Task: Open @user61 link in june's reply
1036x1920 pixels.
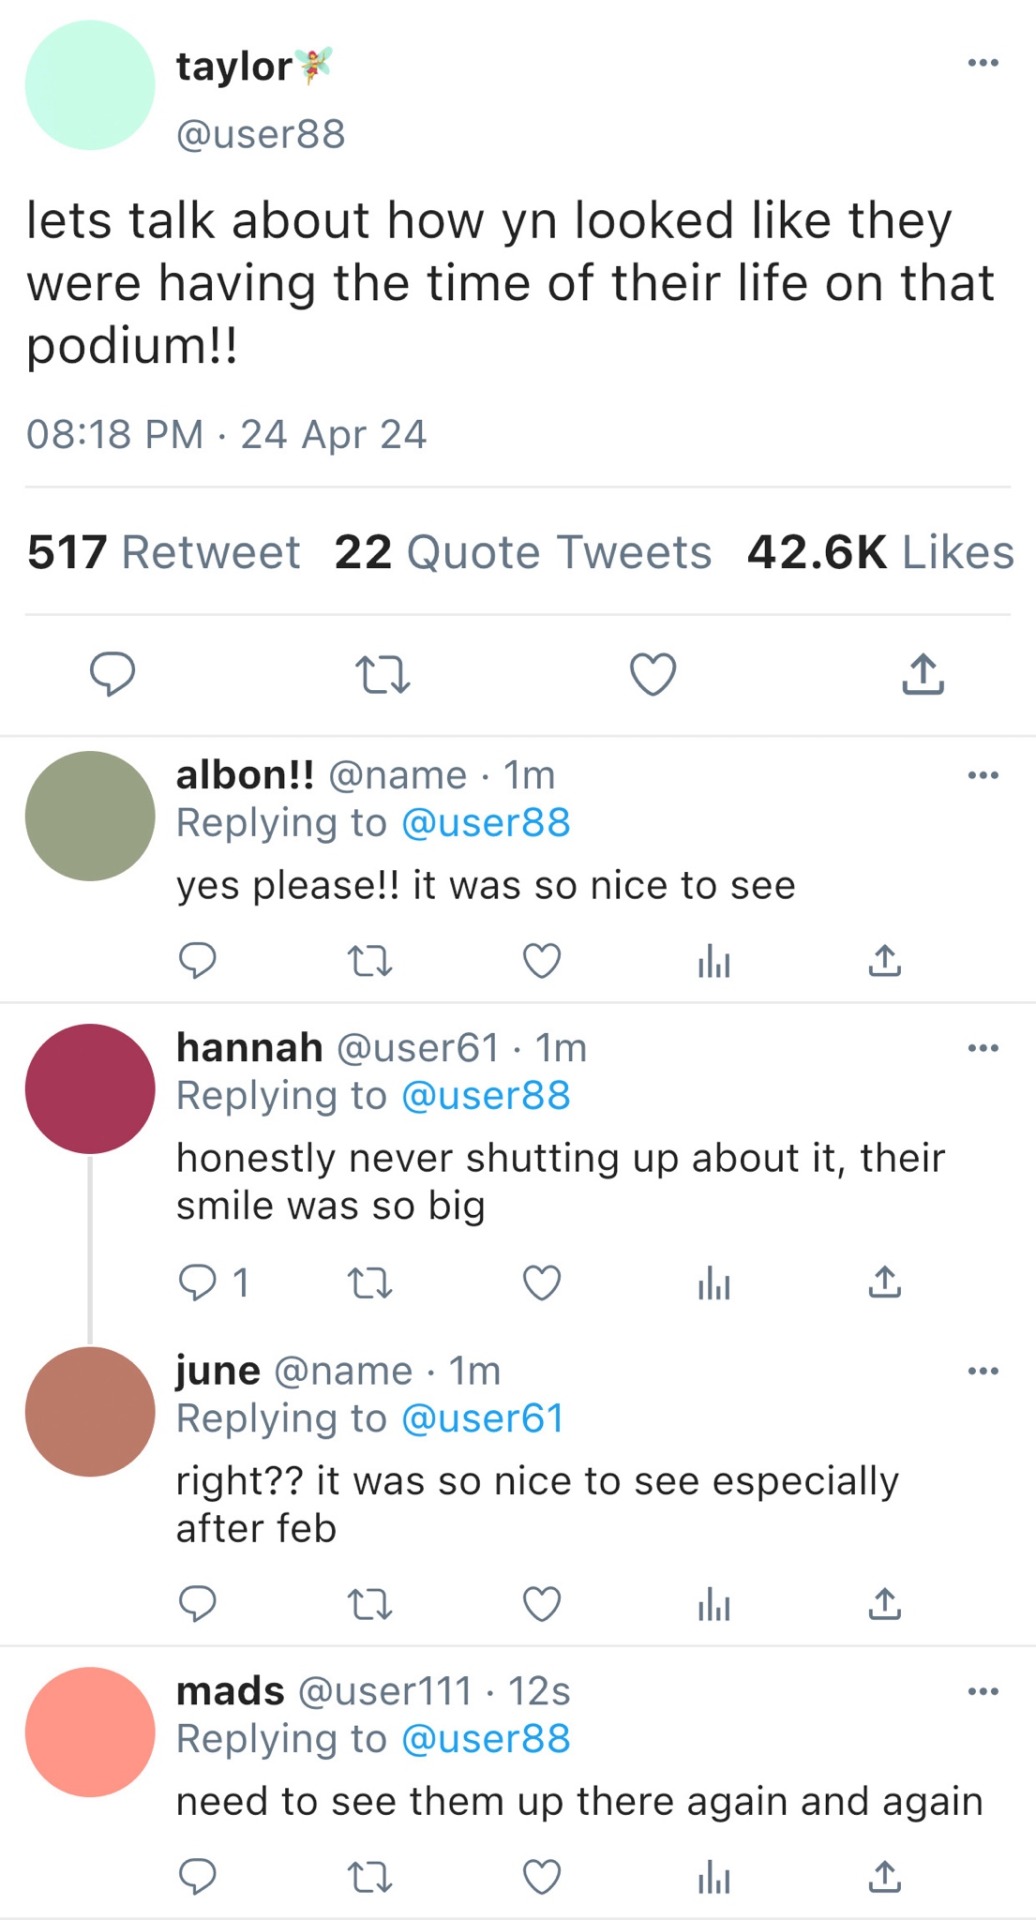Action: pyautogui.click(x=482, y=1419)
